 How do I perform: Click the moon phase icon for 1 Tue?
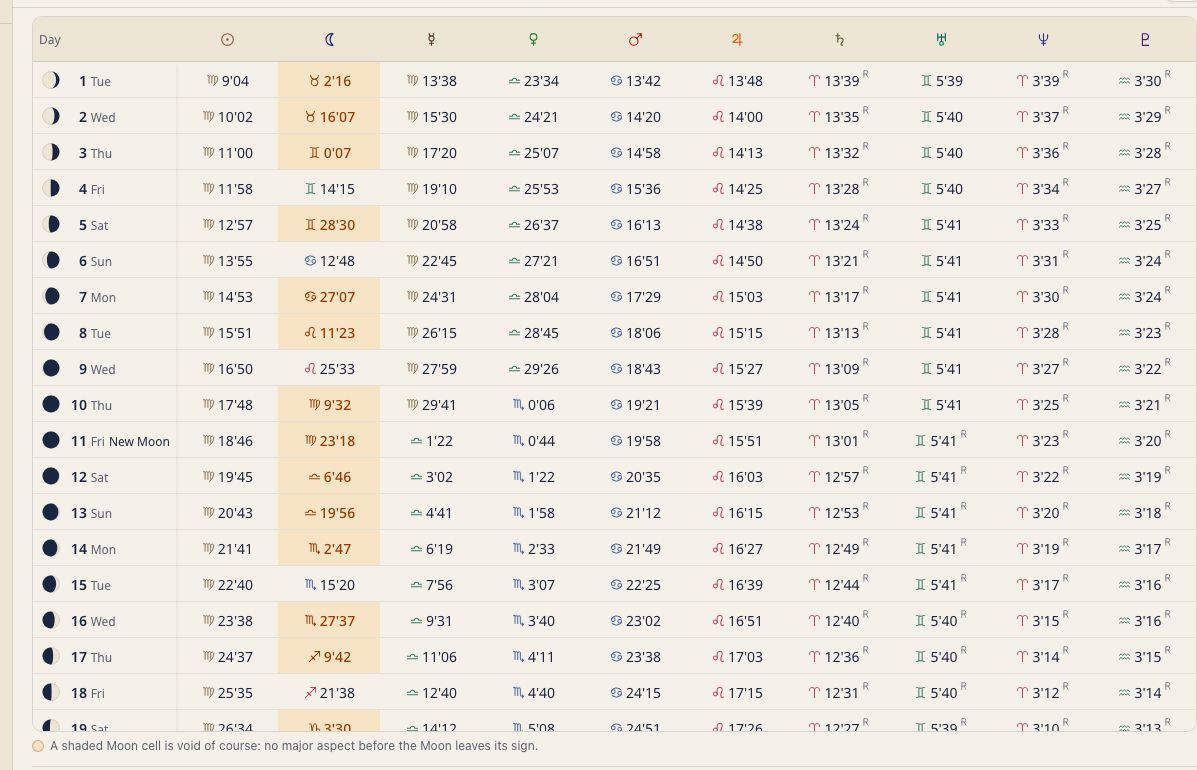(x=50, y=80)
